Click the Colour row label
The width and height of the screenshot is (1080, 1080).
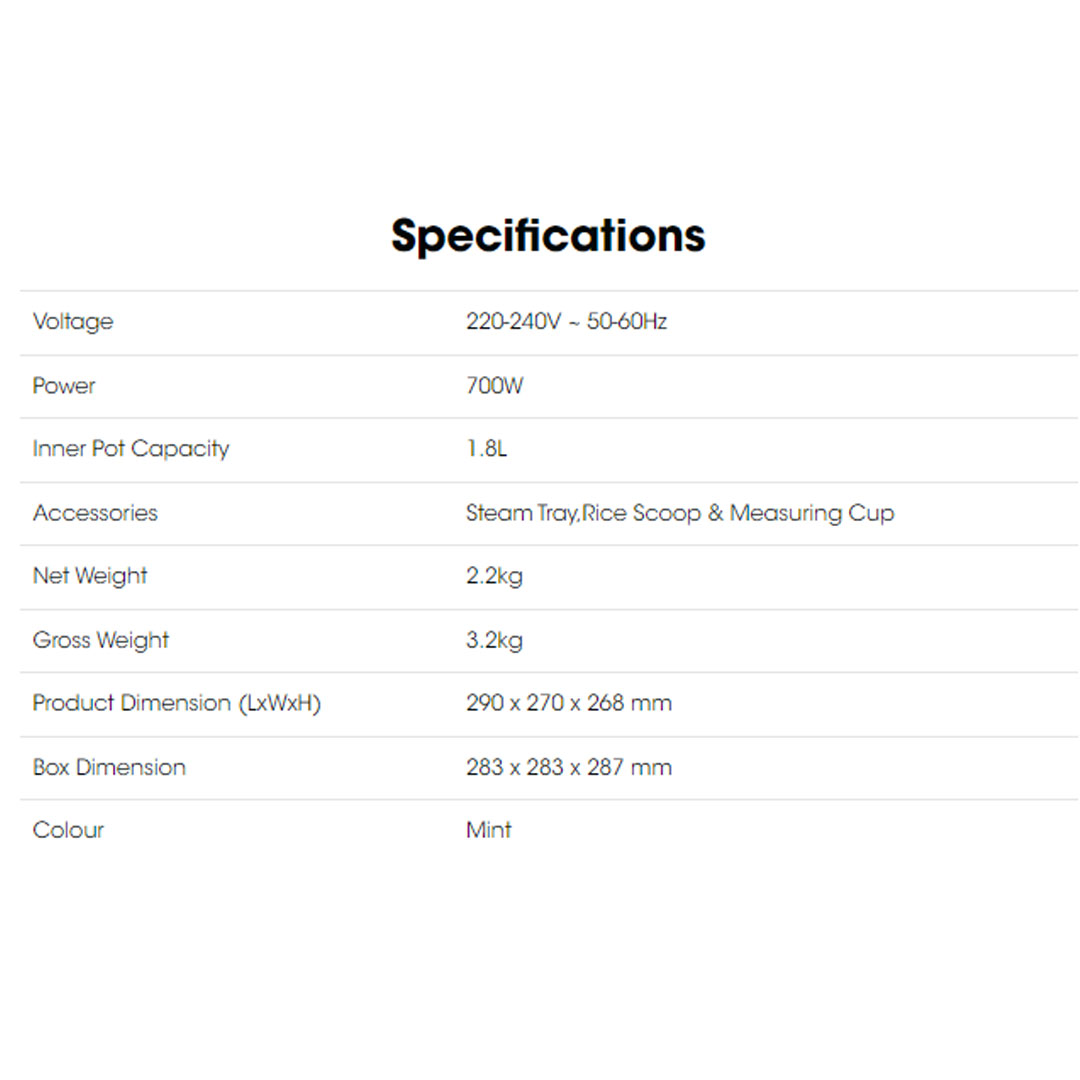[68, 830]
